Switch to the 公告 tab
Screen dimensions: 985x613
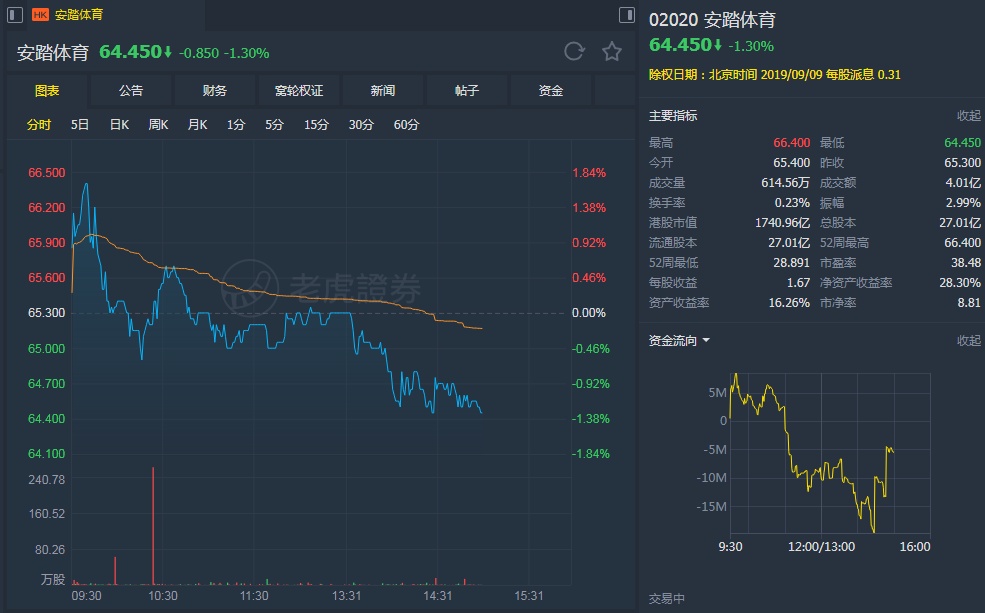(x=131, y=91)
